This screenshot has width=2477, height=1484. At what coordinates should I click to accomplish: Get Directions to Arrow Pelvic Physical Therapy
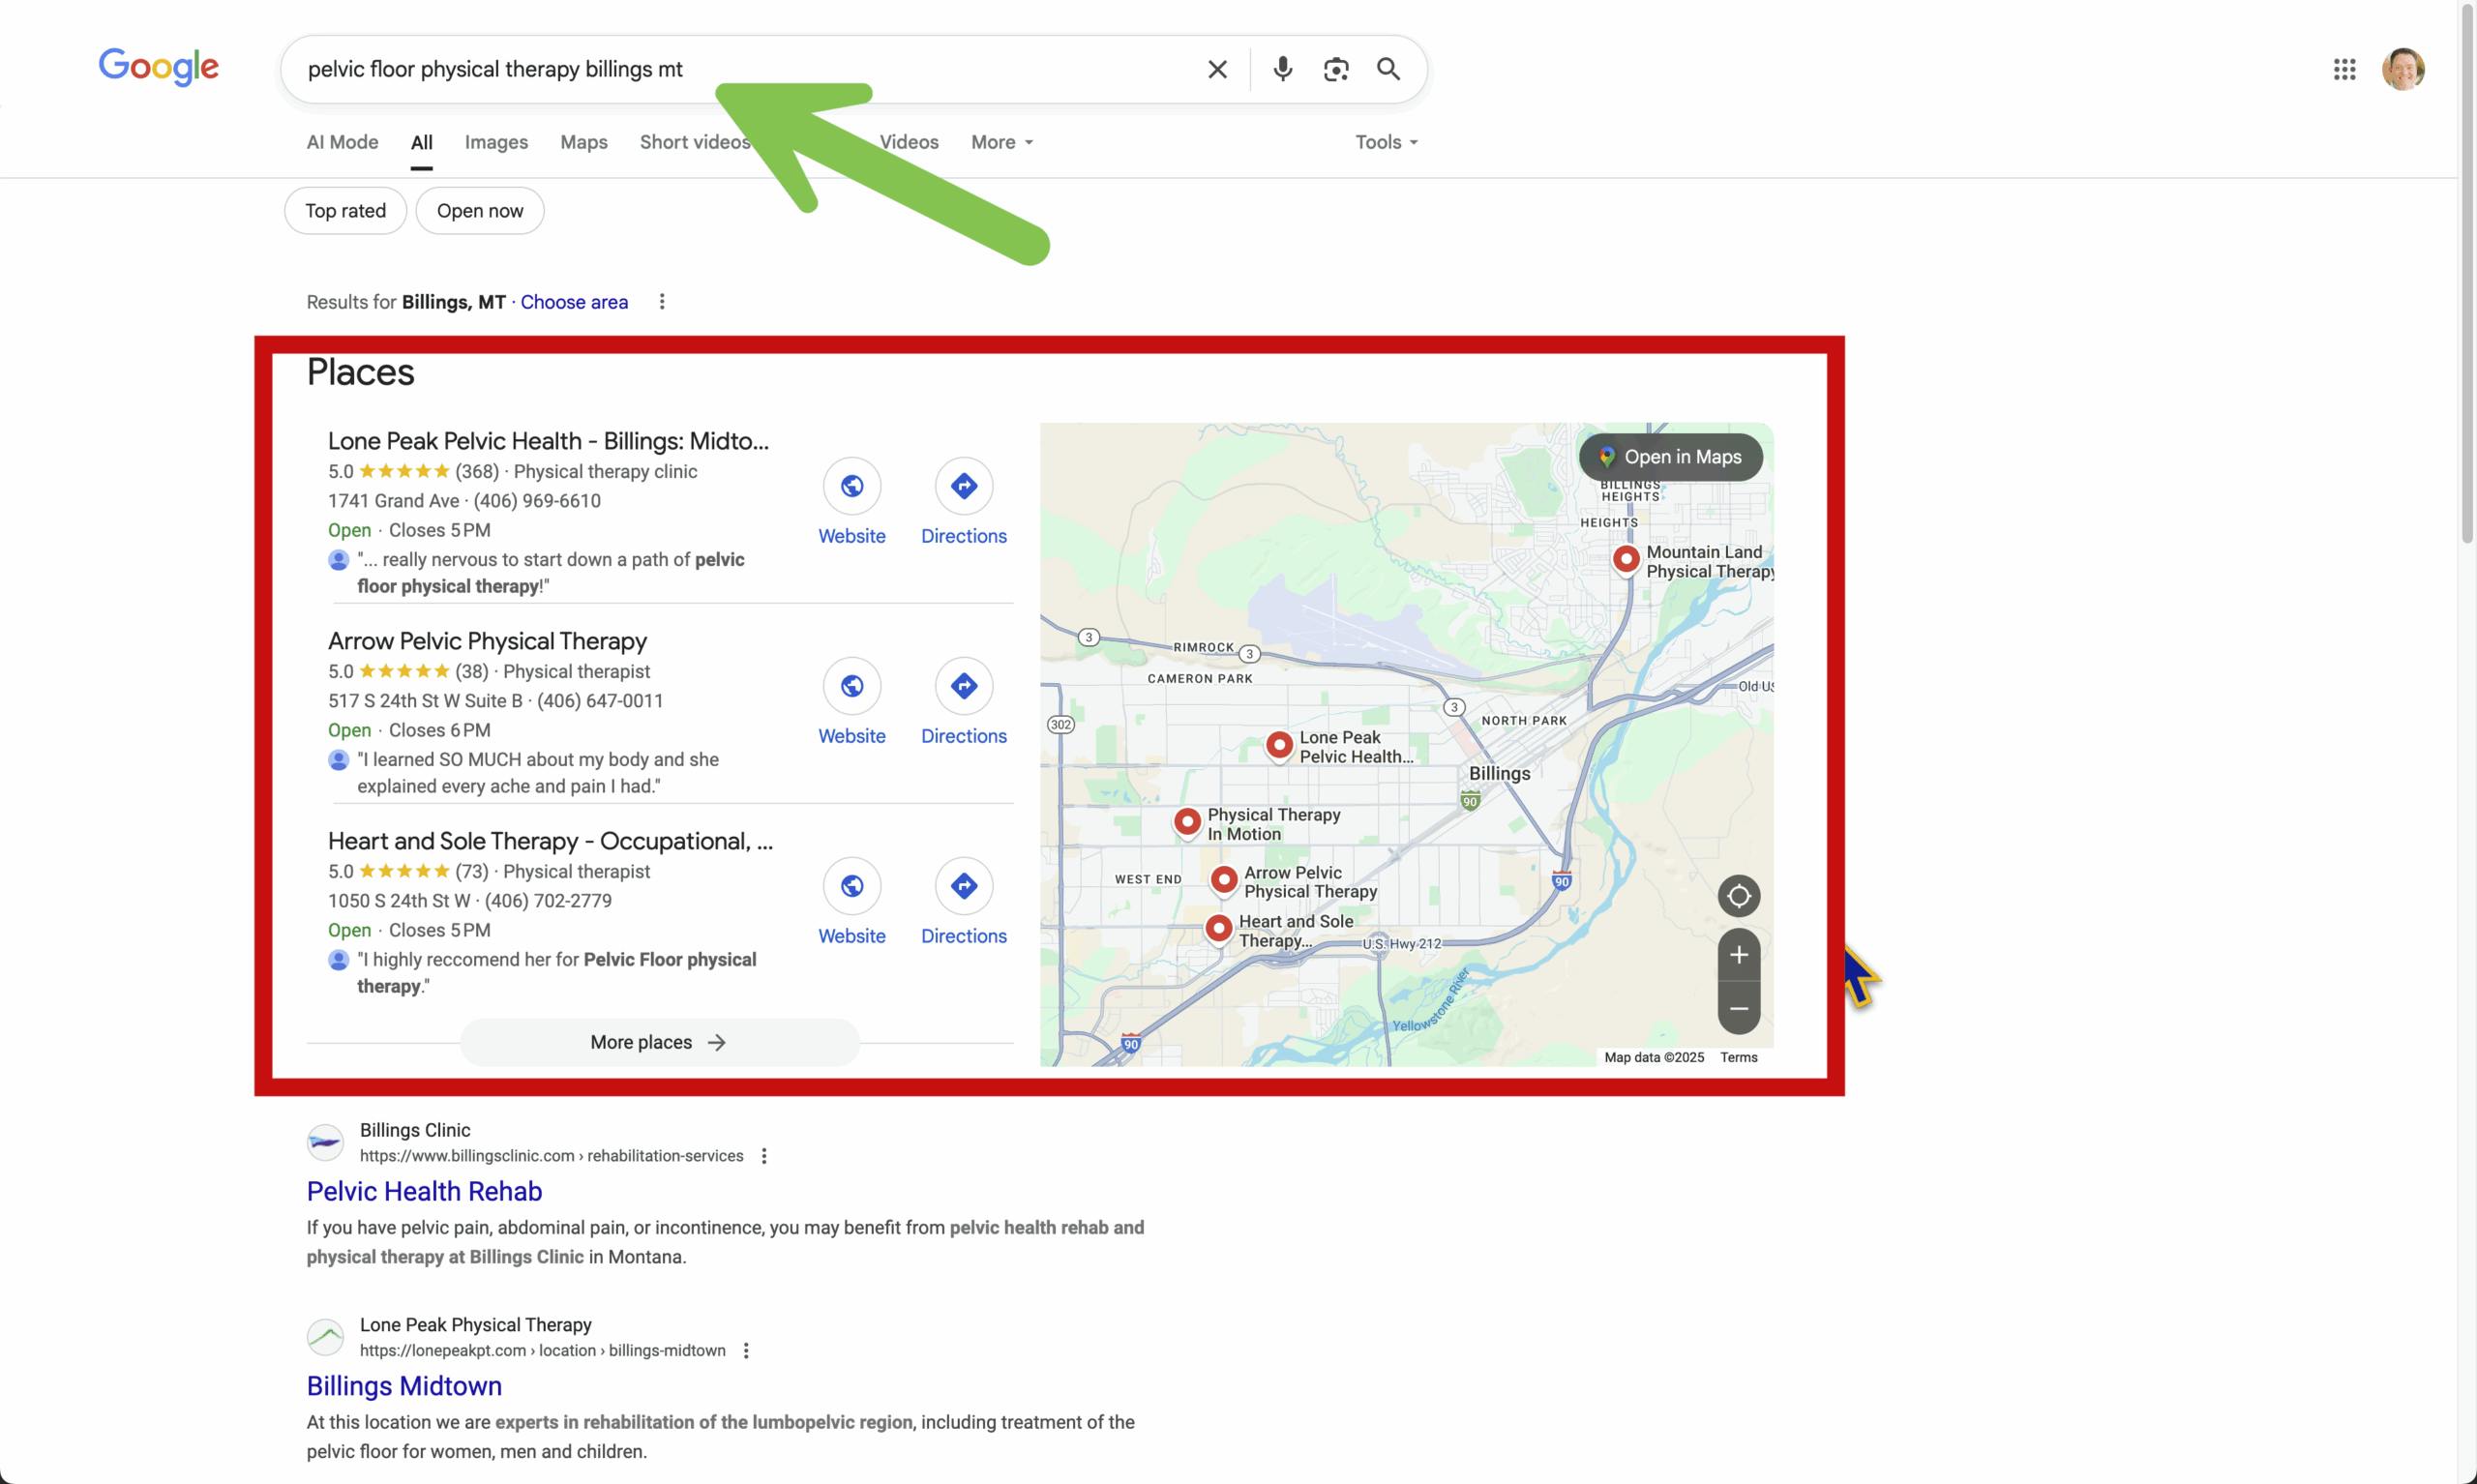(964, 686)
